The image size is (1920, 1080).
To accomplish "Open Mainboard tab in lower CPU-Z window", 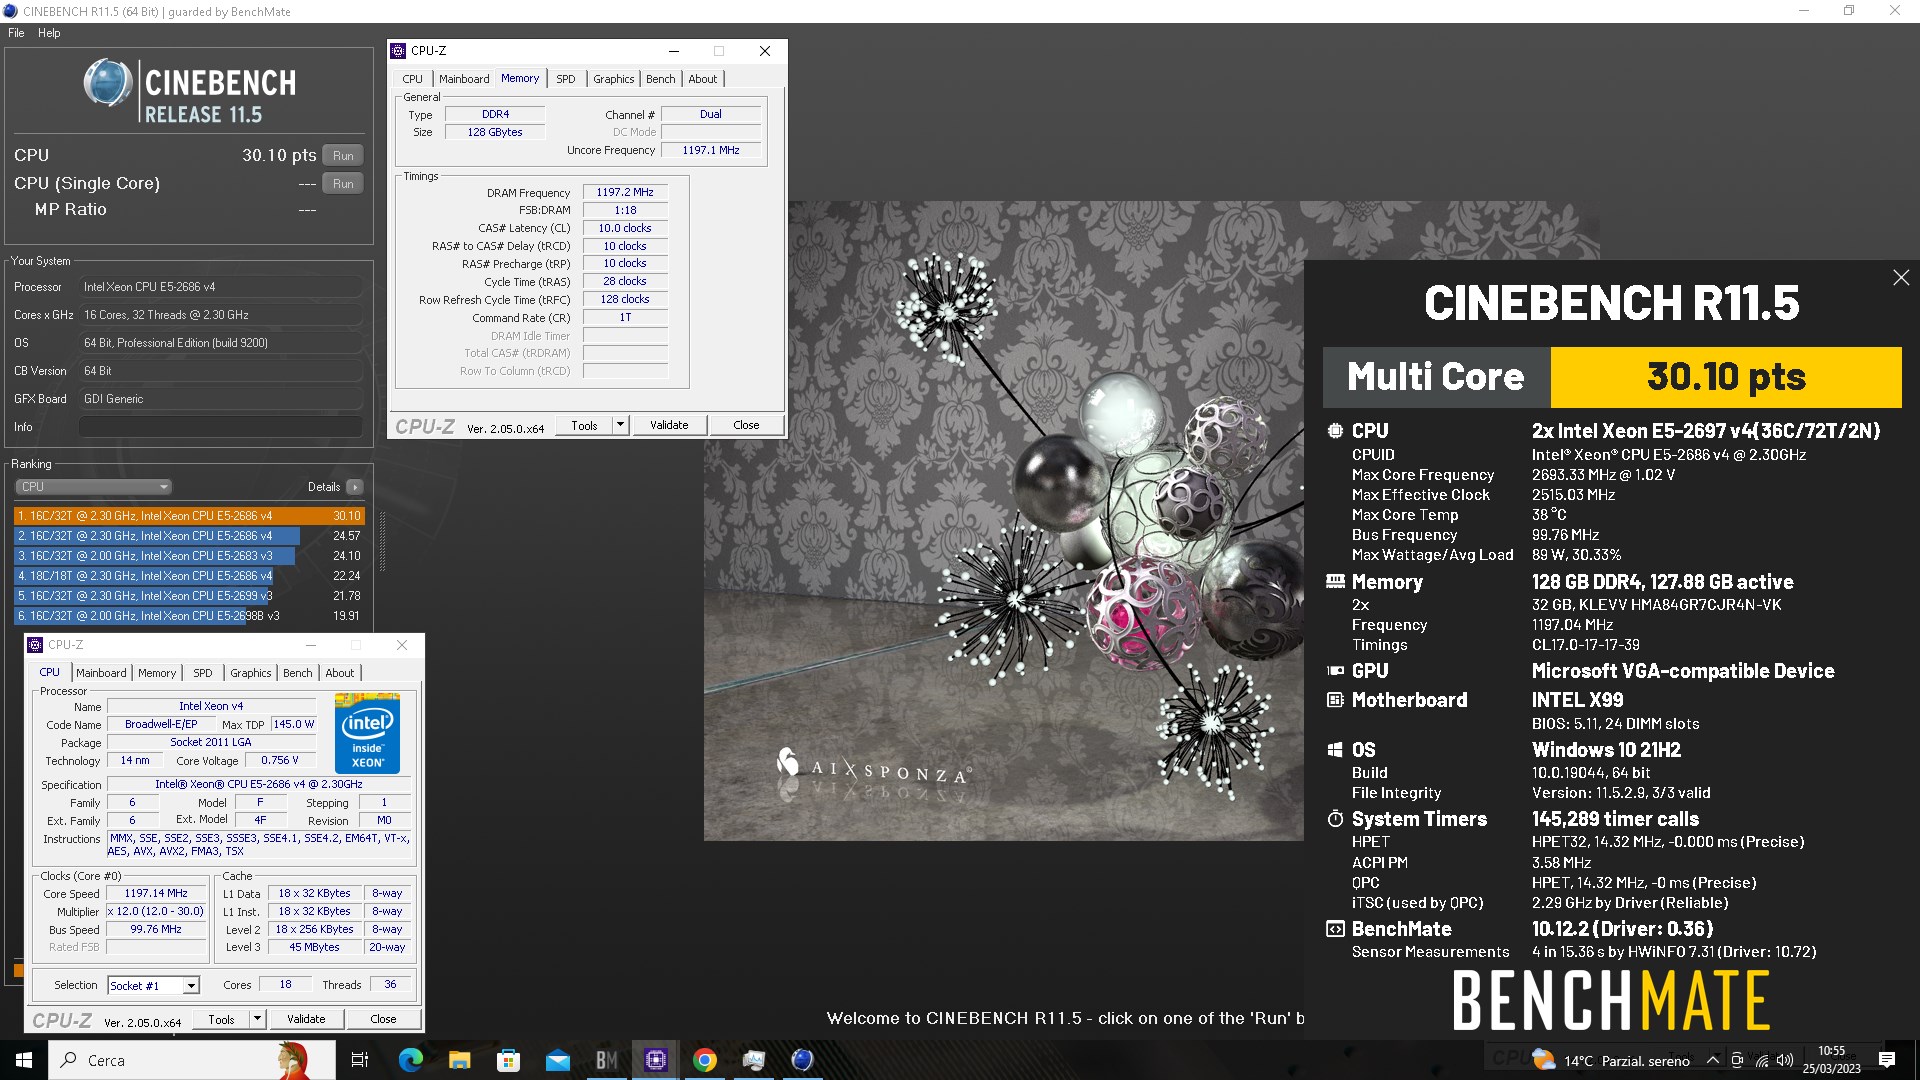I will 101,673.
